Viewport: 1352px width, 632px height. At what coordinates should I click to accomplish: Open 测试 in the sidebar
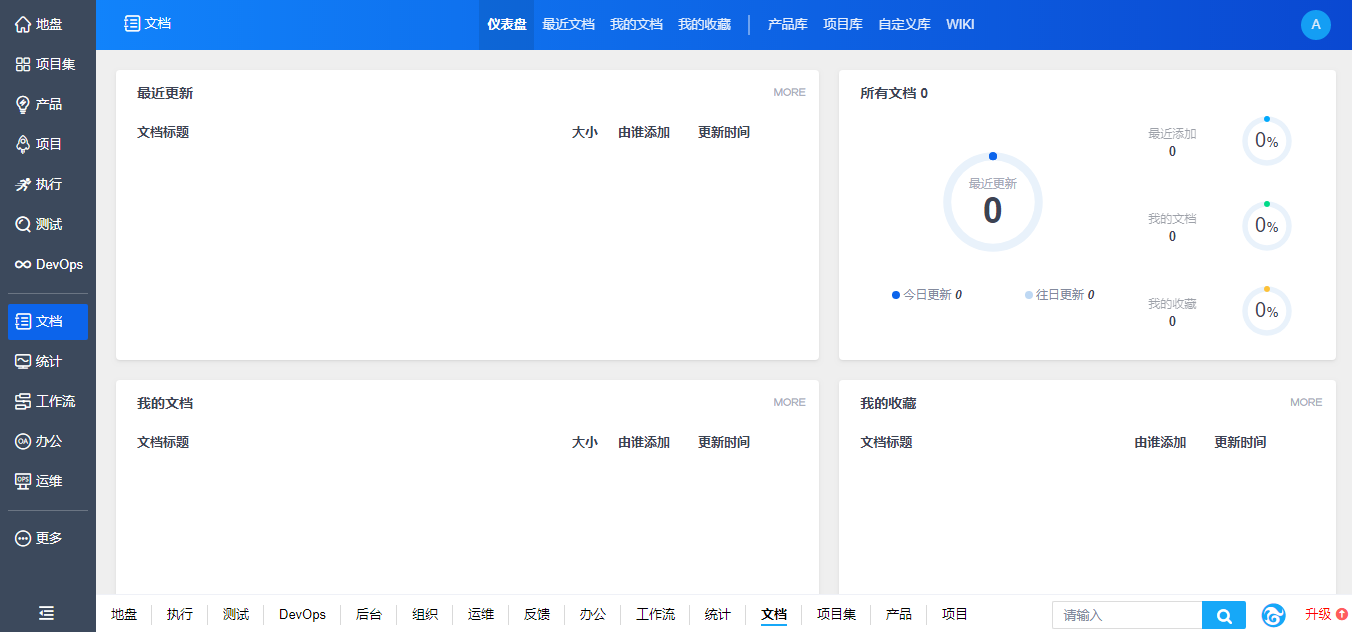(x=47, y=224)
